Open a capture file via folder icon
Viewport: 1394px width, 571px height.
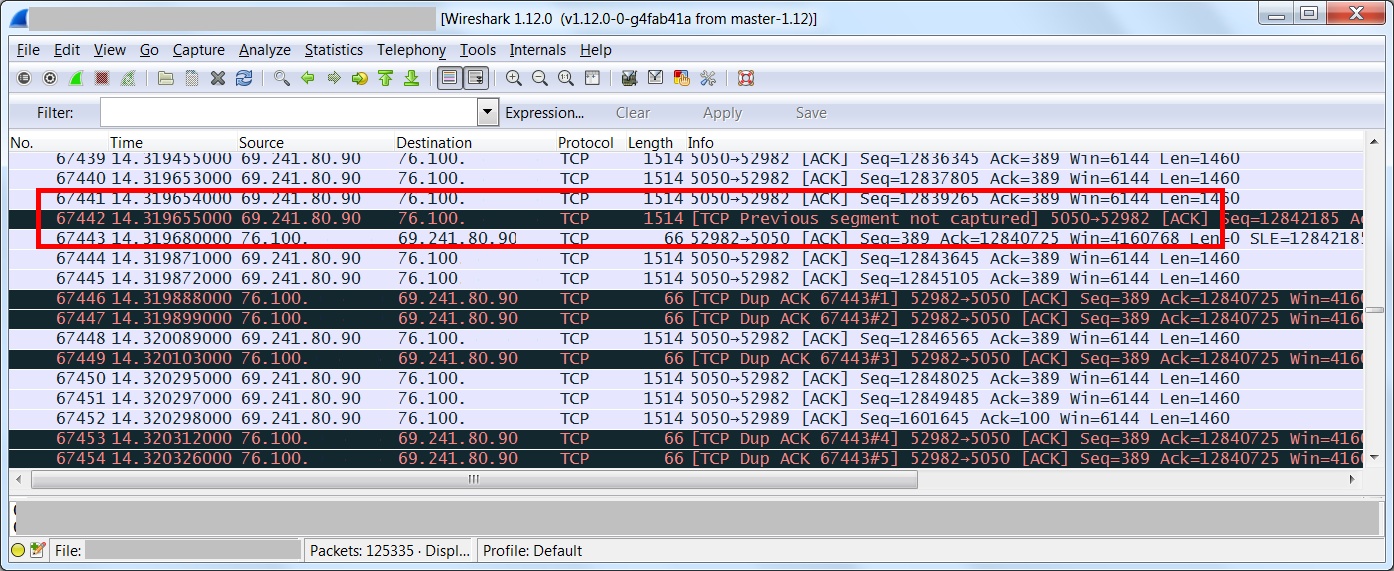(x=166, y=78)
